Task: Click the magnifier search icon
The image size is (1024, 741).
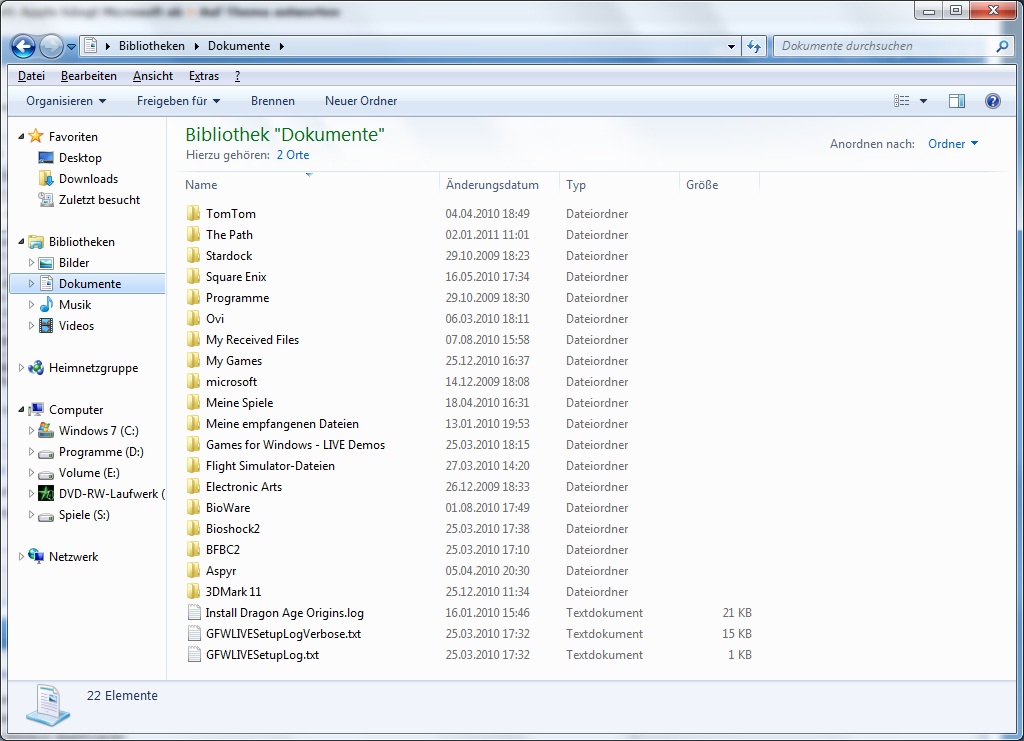Action: (x=1002, y=46)
